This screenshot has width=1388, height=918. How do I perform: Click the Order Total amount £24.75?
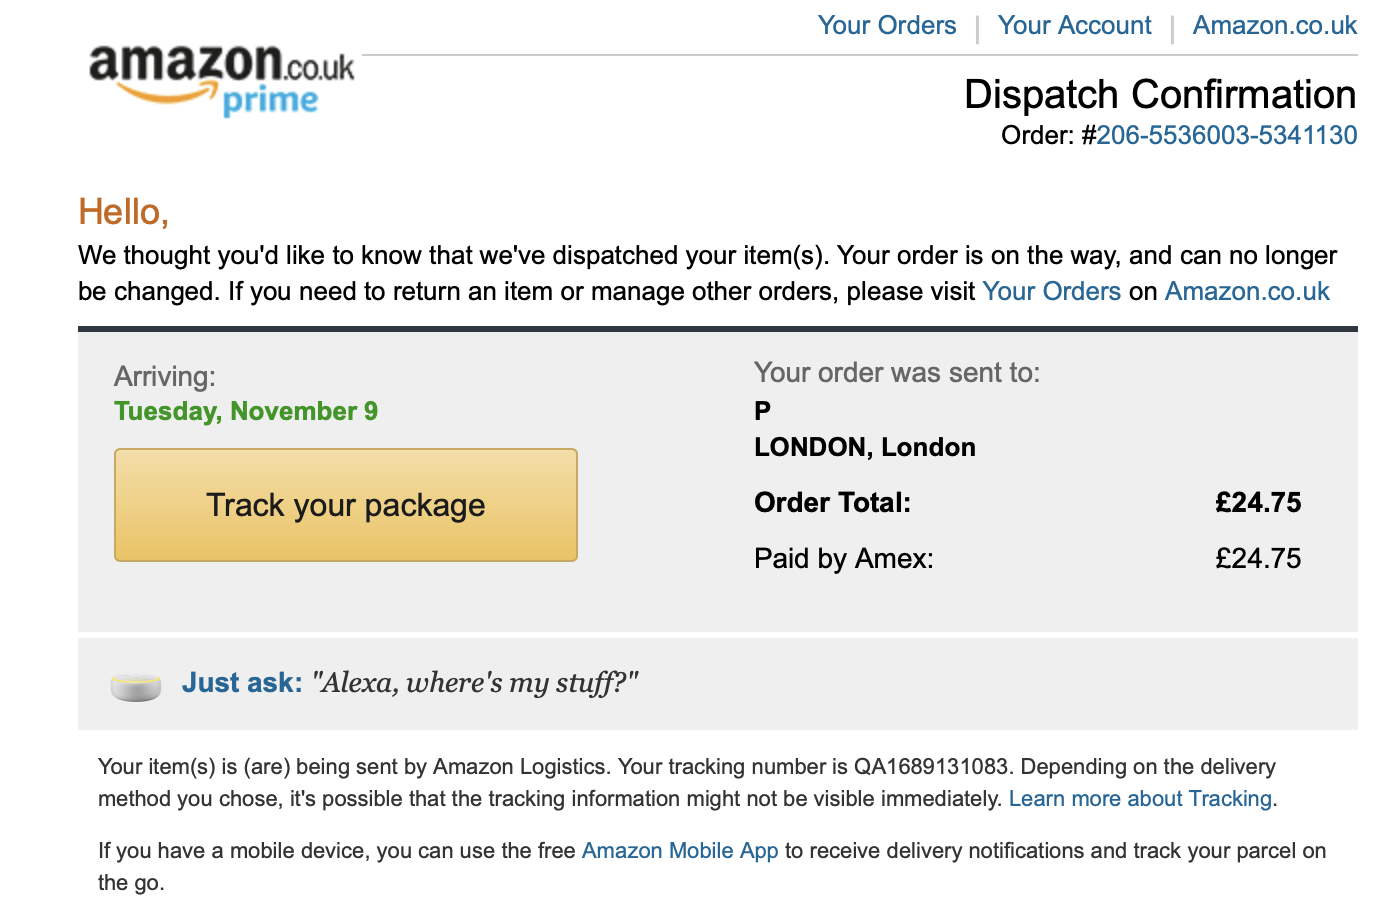click(1258, 502)
